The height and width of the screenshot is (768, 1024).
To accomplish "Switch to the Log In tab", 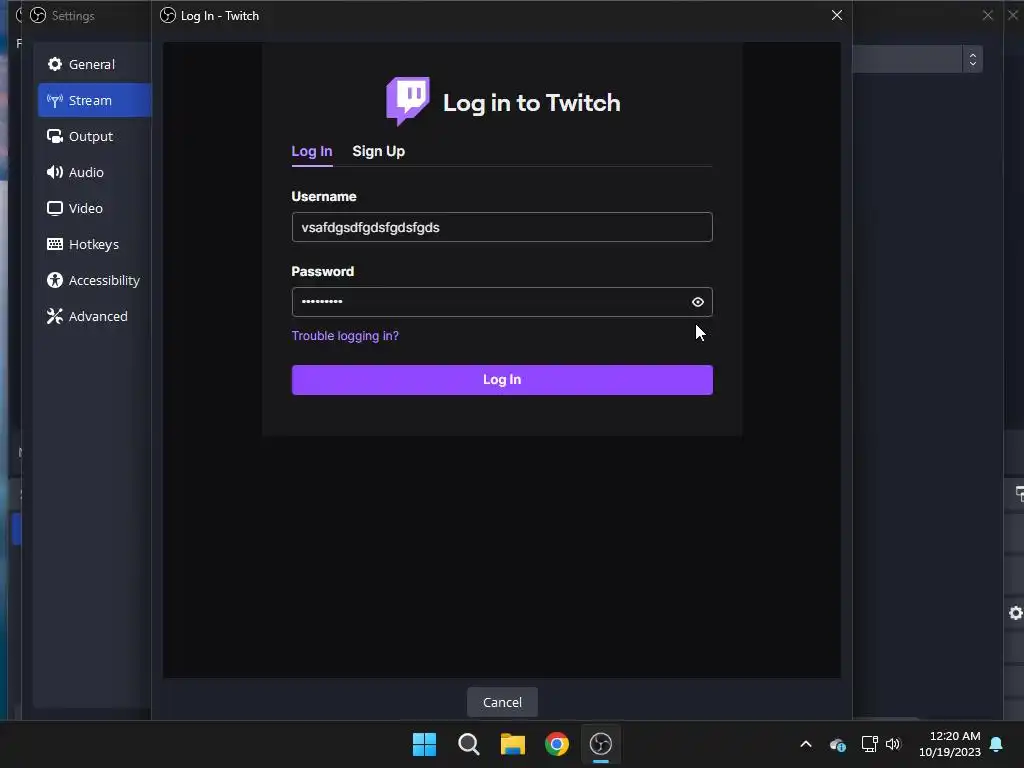I will [x=312, y=152].
